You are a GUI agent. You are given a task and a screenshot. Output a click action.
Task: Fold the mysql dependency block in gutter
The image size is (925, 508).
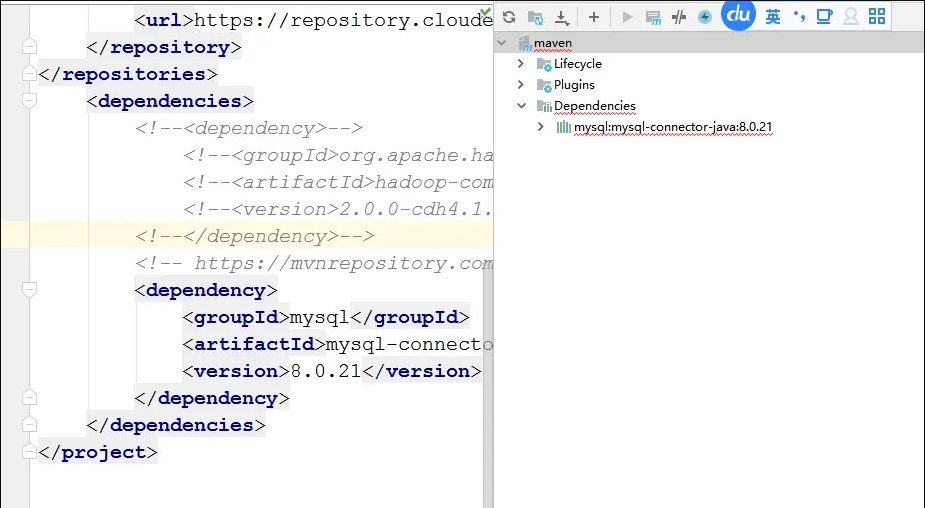[x=29, y=290]
